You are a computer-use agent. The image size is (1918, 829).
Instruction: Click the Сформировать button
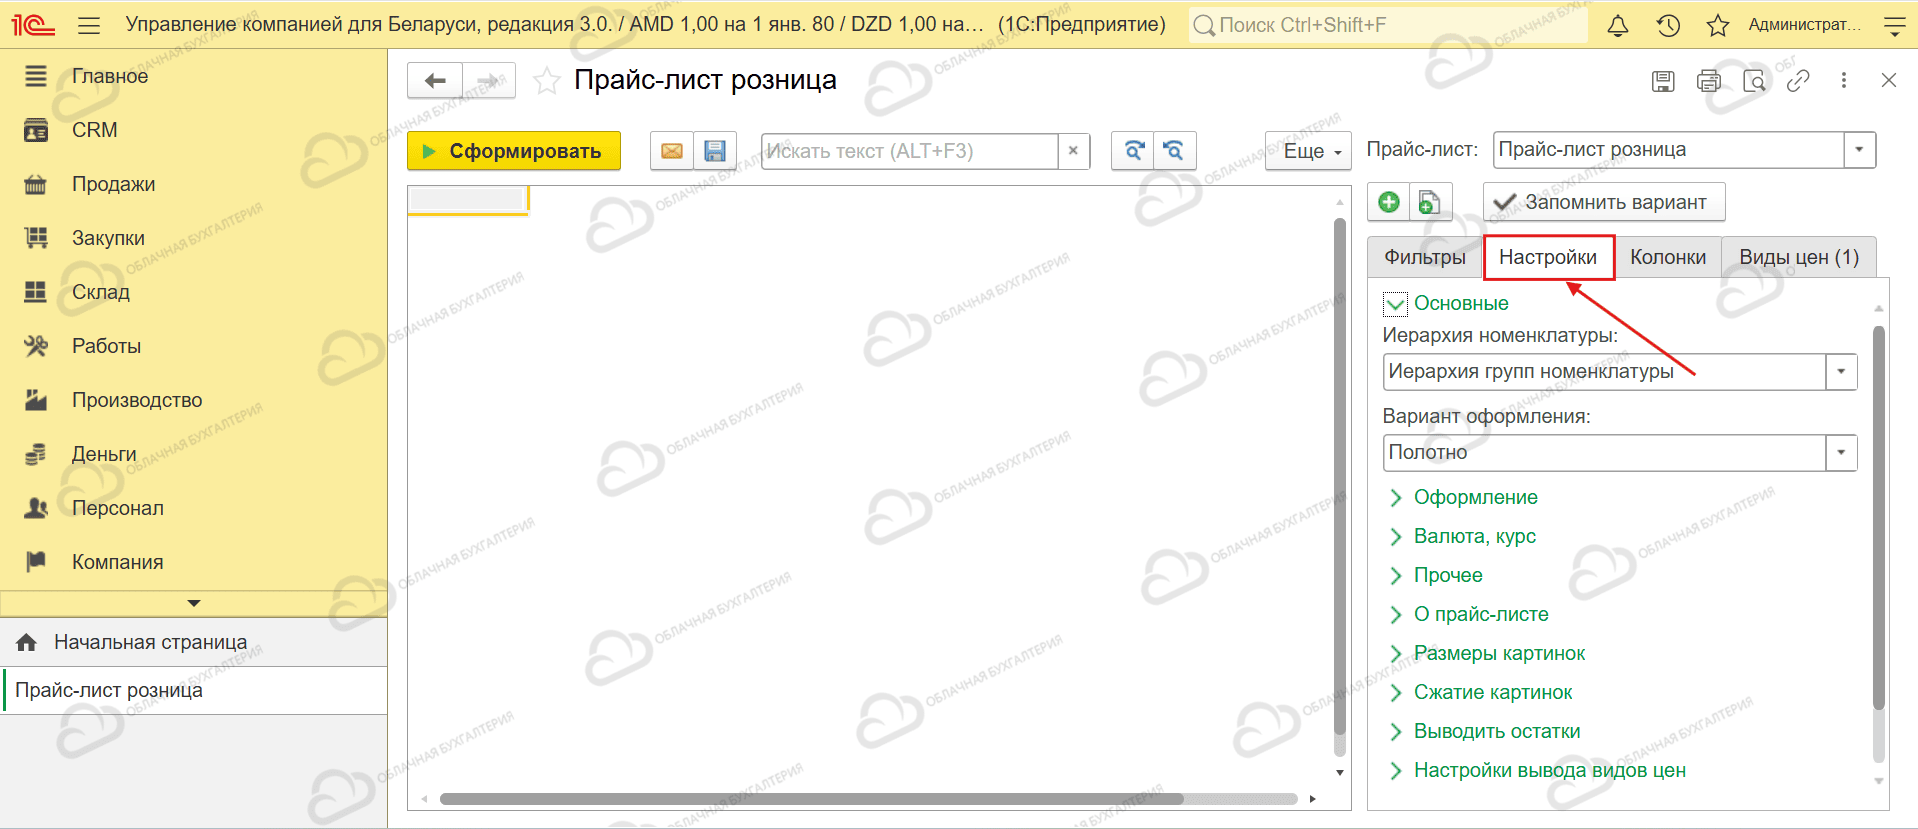514,151
